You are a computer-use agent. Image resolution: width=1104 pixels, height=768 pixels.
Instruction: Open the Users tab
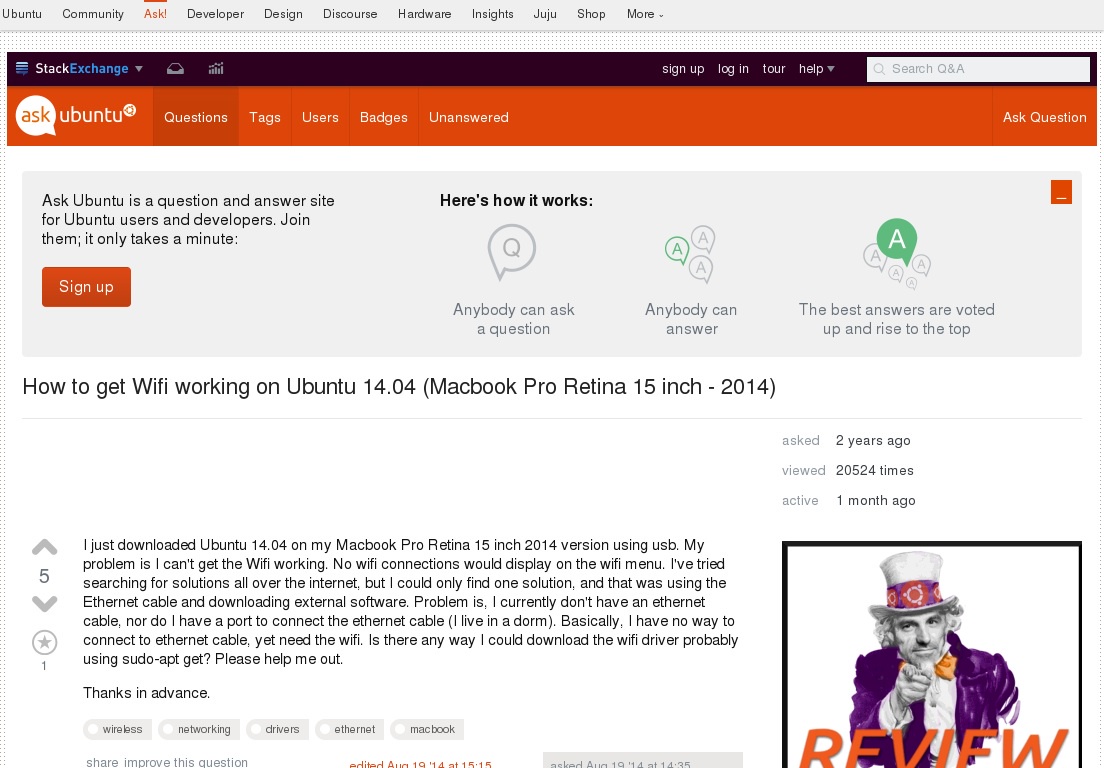[x=320, y=117]
